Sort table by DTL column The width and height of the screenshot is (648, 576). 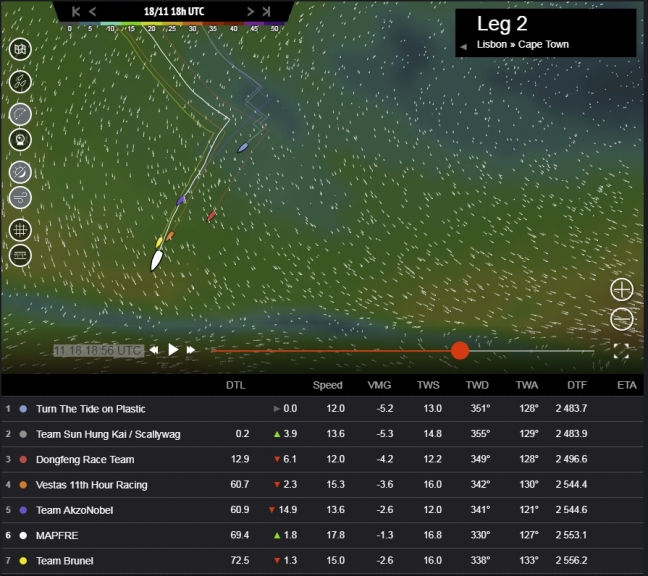[x=236, y=385]
